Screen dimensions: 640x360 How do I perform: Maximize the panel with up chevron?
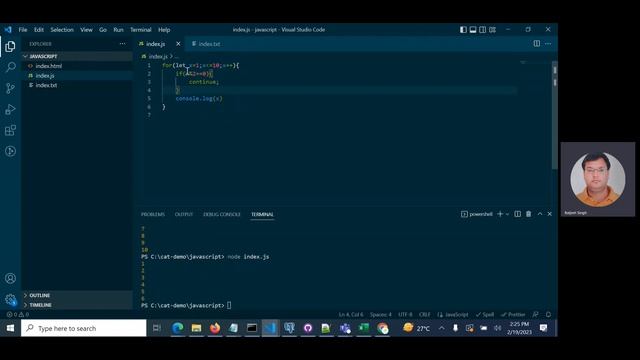coord(540,214)
